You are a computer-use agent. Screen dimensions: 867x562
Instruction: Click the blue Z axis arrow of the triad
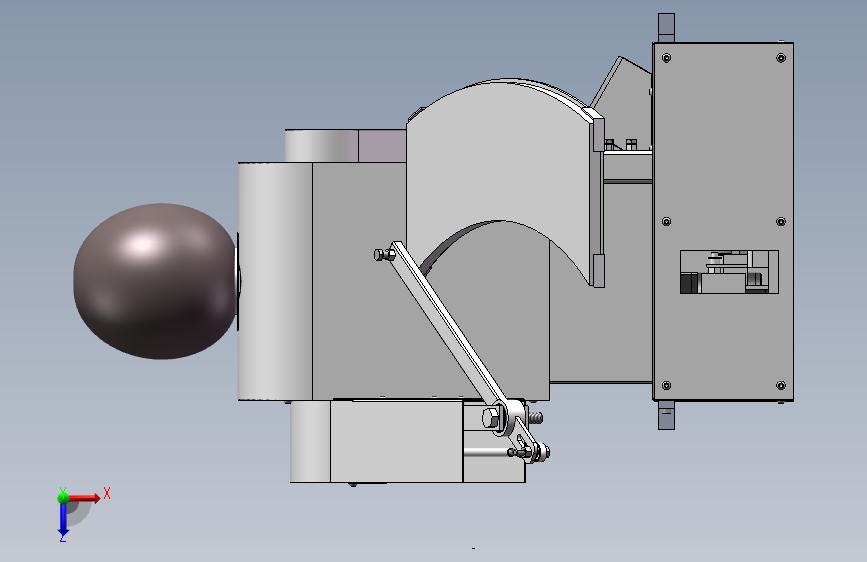[x=63, y=520]
